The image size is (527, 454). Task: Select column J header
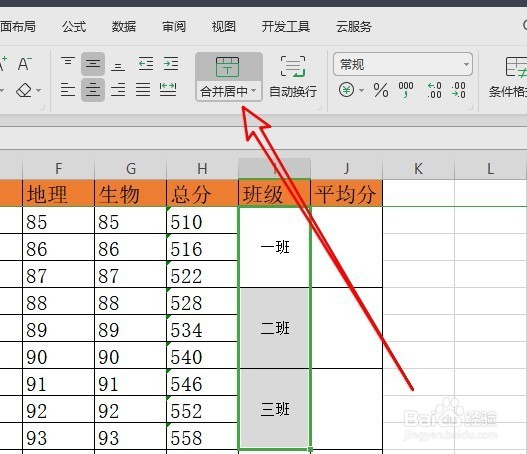[347, 168]
